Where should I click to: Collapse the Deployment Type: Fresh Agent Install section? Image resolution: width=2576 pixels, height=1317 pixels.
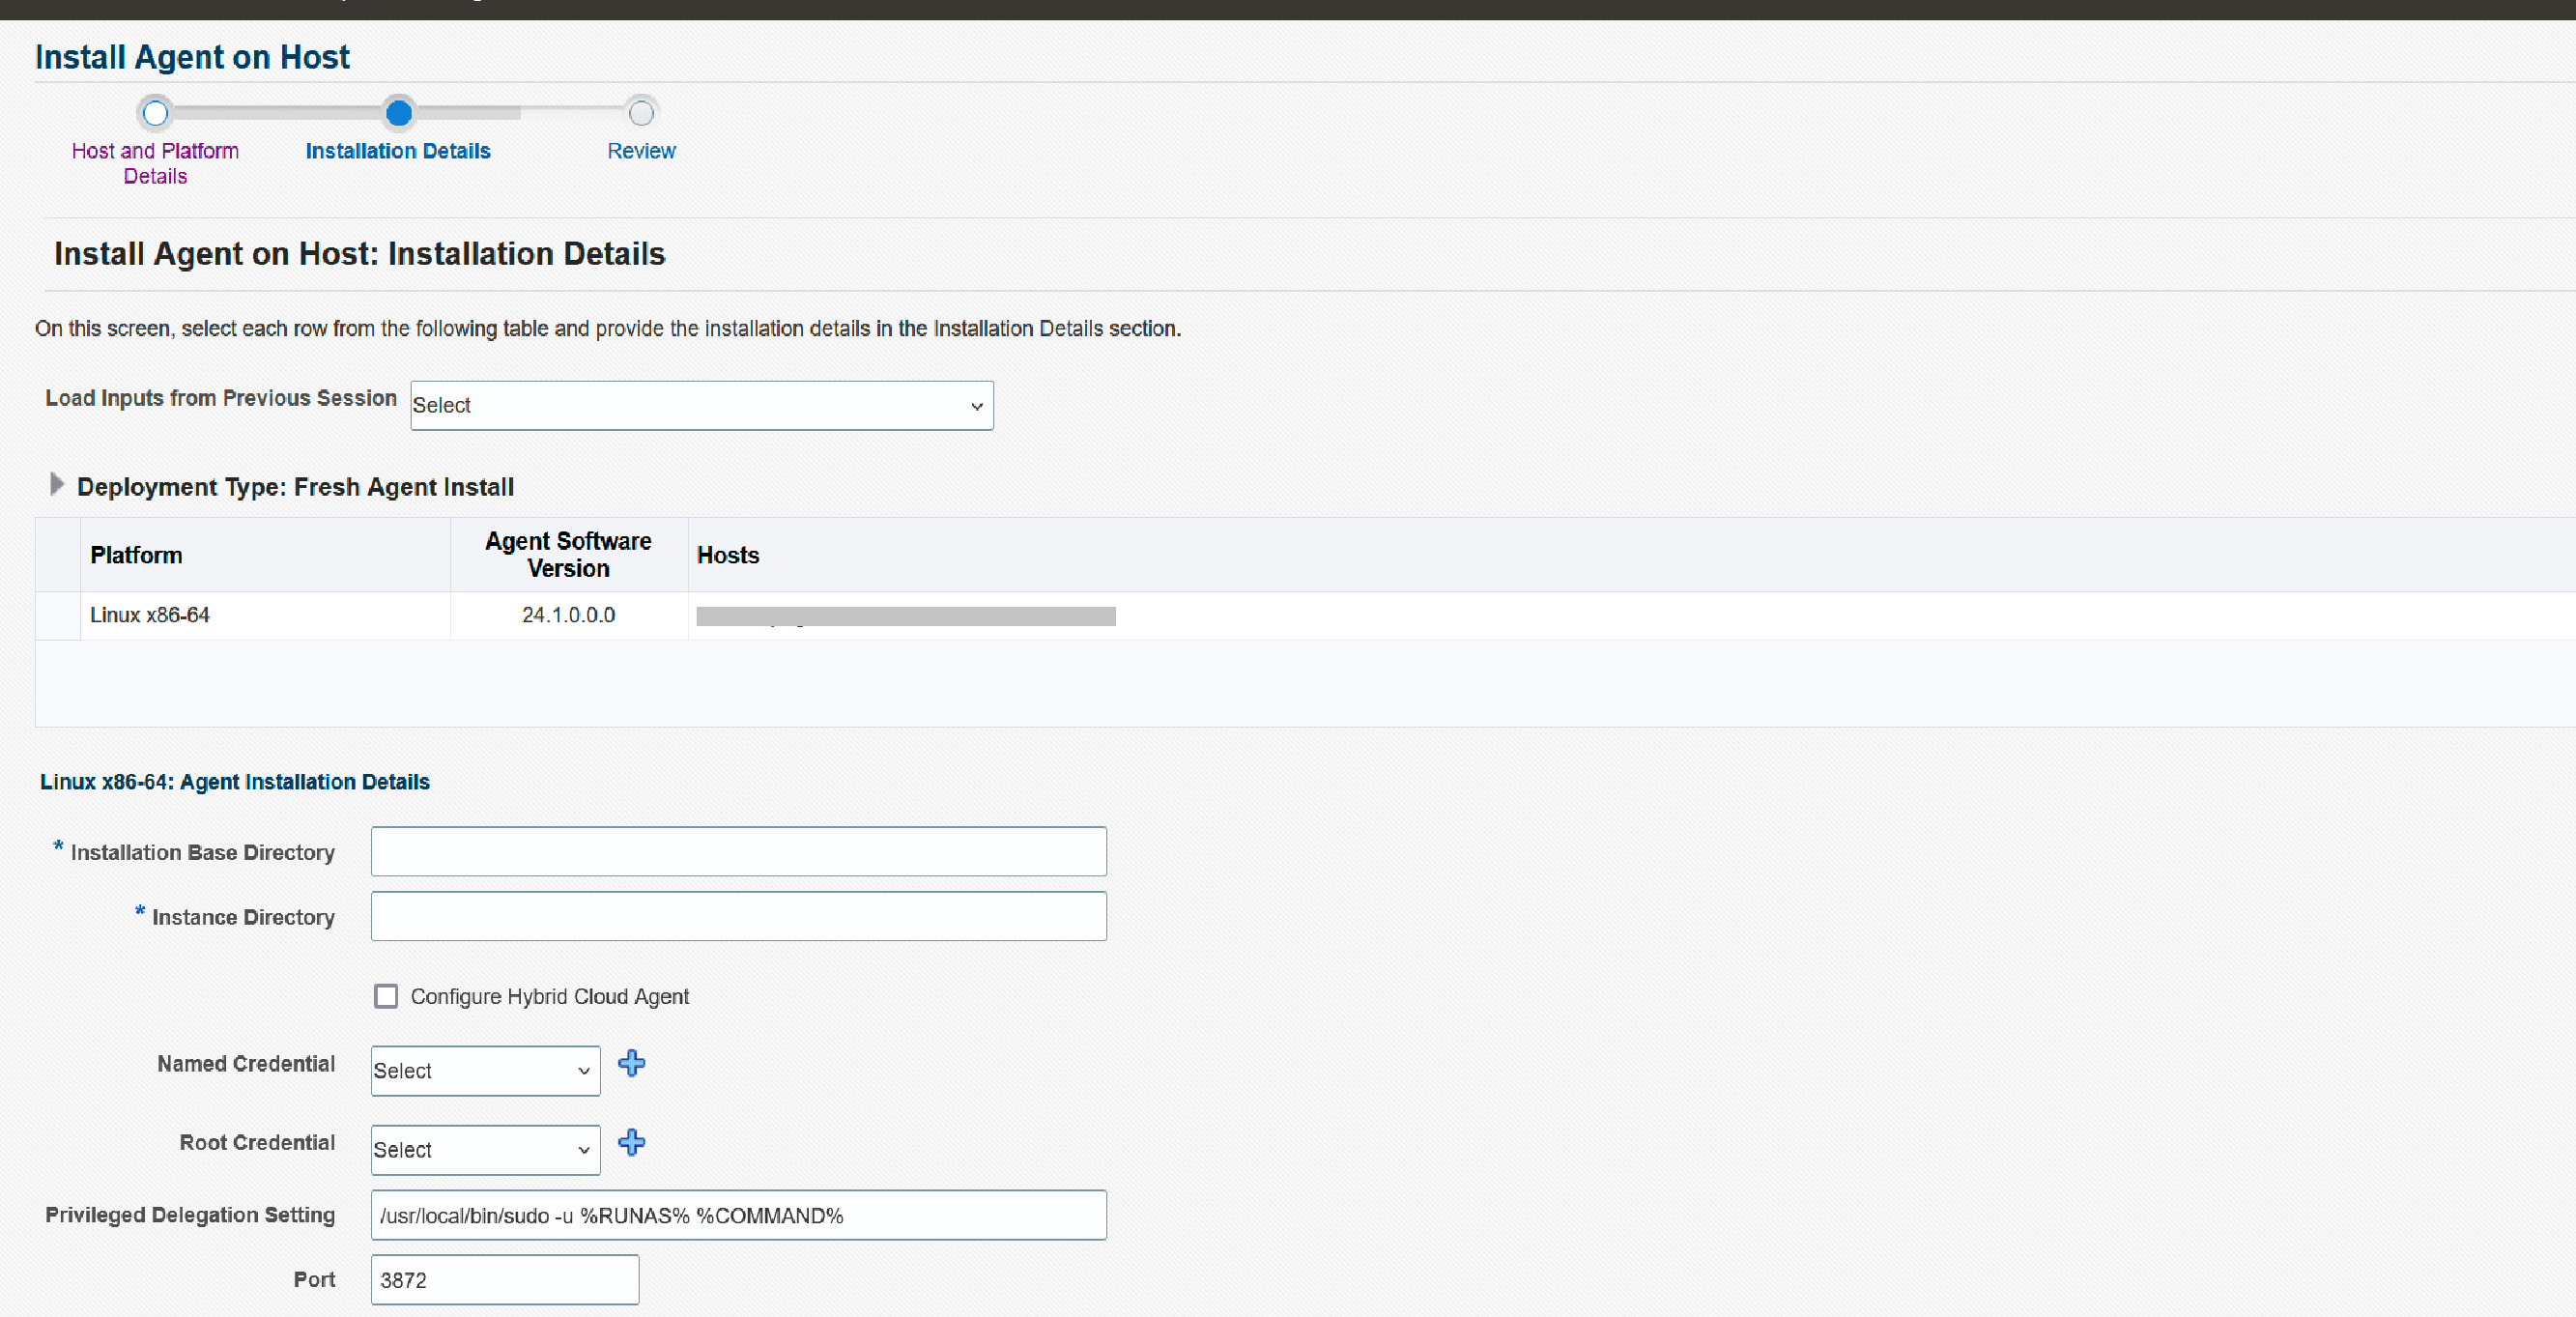[x=57, y=485]
